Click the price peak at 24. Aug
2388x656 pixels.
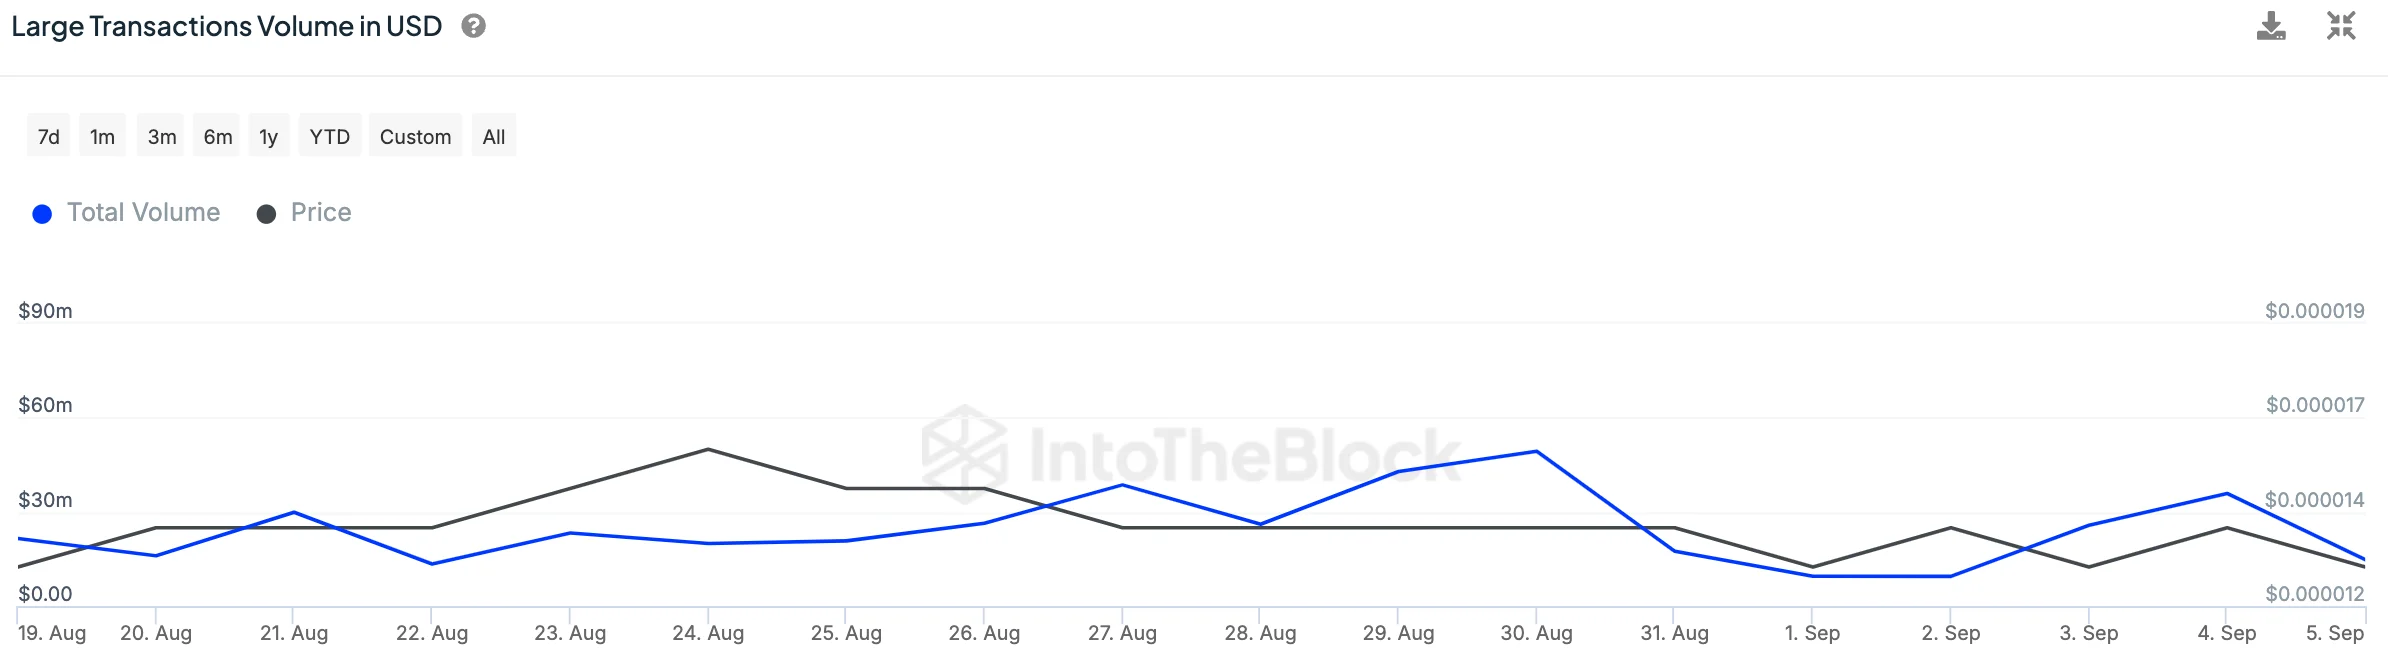click(708, 449)
